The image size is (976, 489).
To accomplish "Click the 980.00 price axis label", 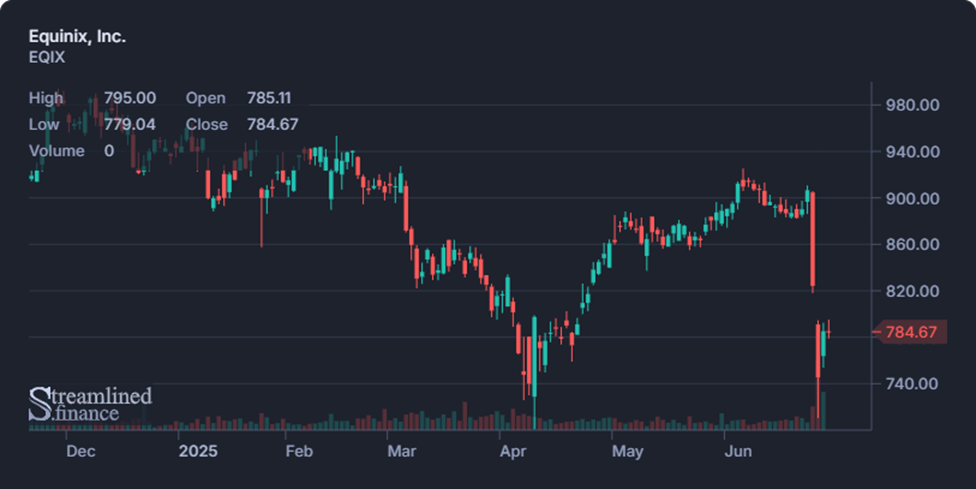I will pyautogui.click(x=913, y=105).
